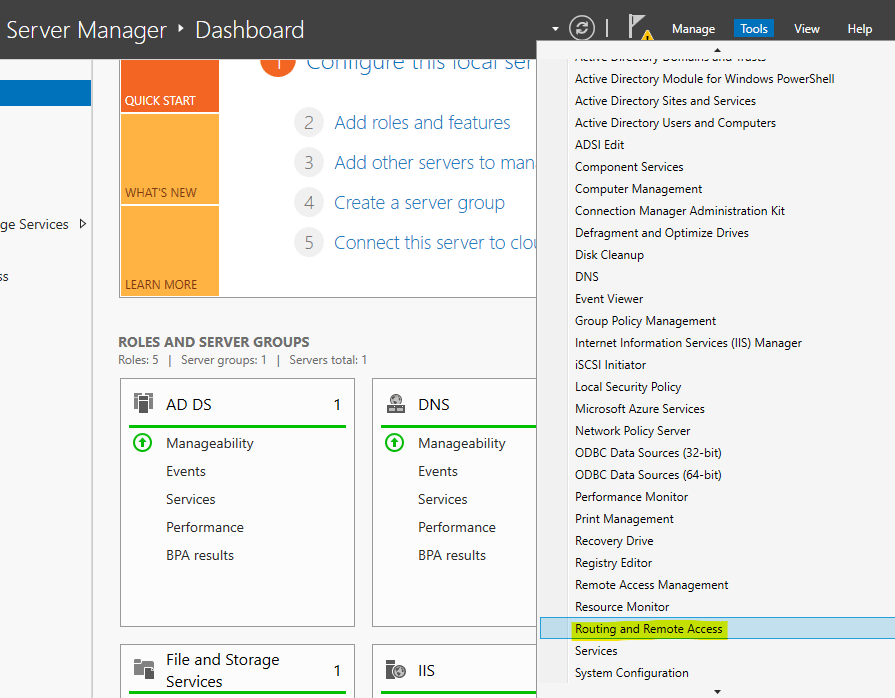The image size is (895, 698).
Task: Select Routing and Remote Access from Tools menu
Action: (648, 629)
